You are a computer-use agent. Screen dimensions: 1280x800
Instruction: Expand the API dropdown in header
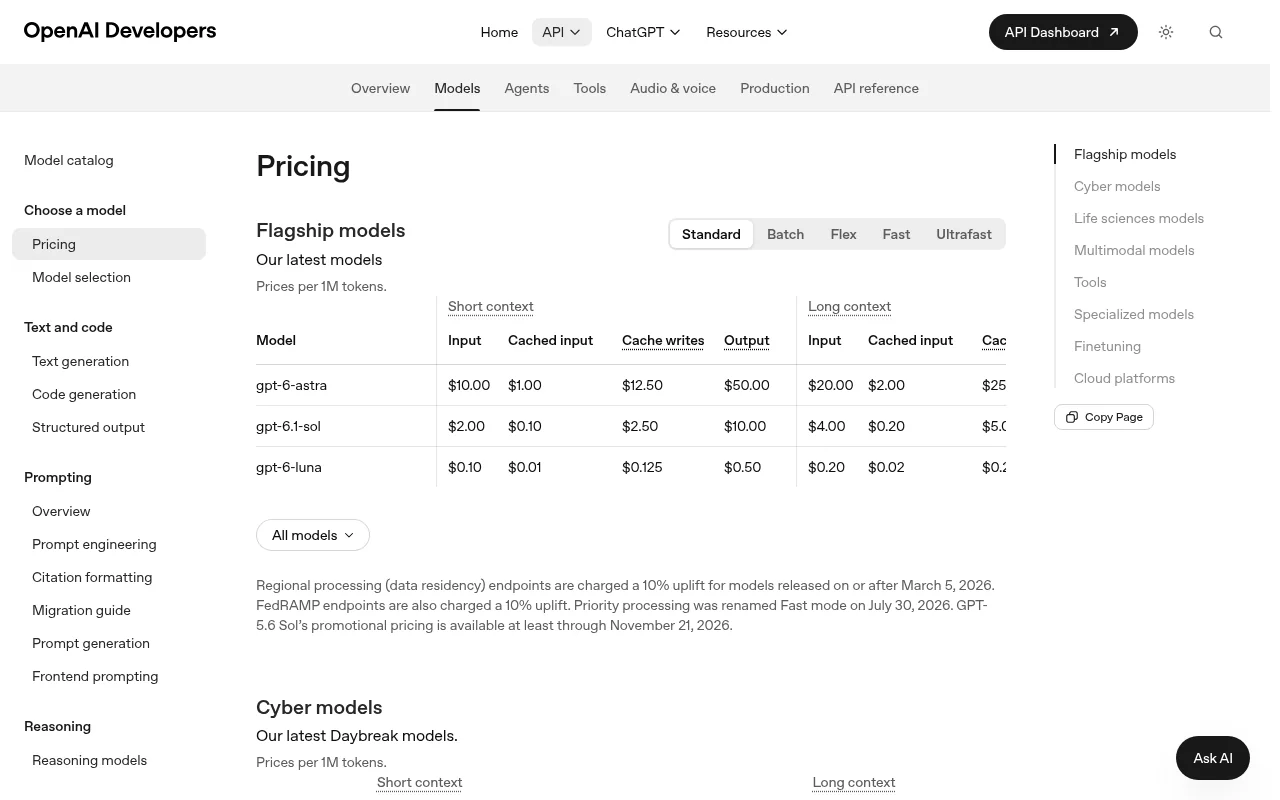[x=561, y=32]
